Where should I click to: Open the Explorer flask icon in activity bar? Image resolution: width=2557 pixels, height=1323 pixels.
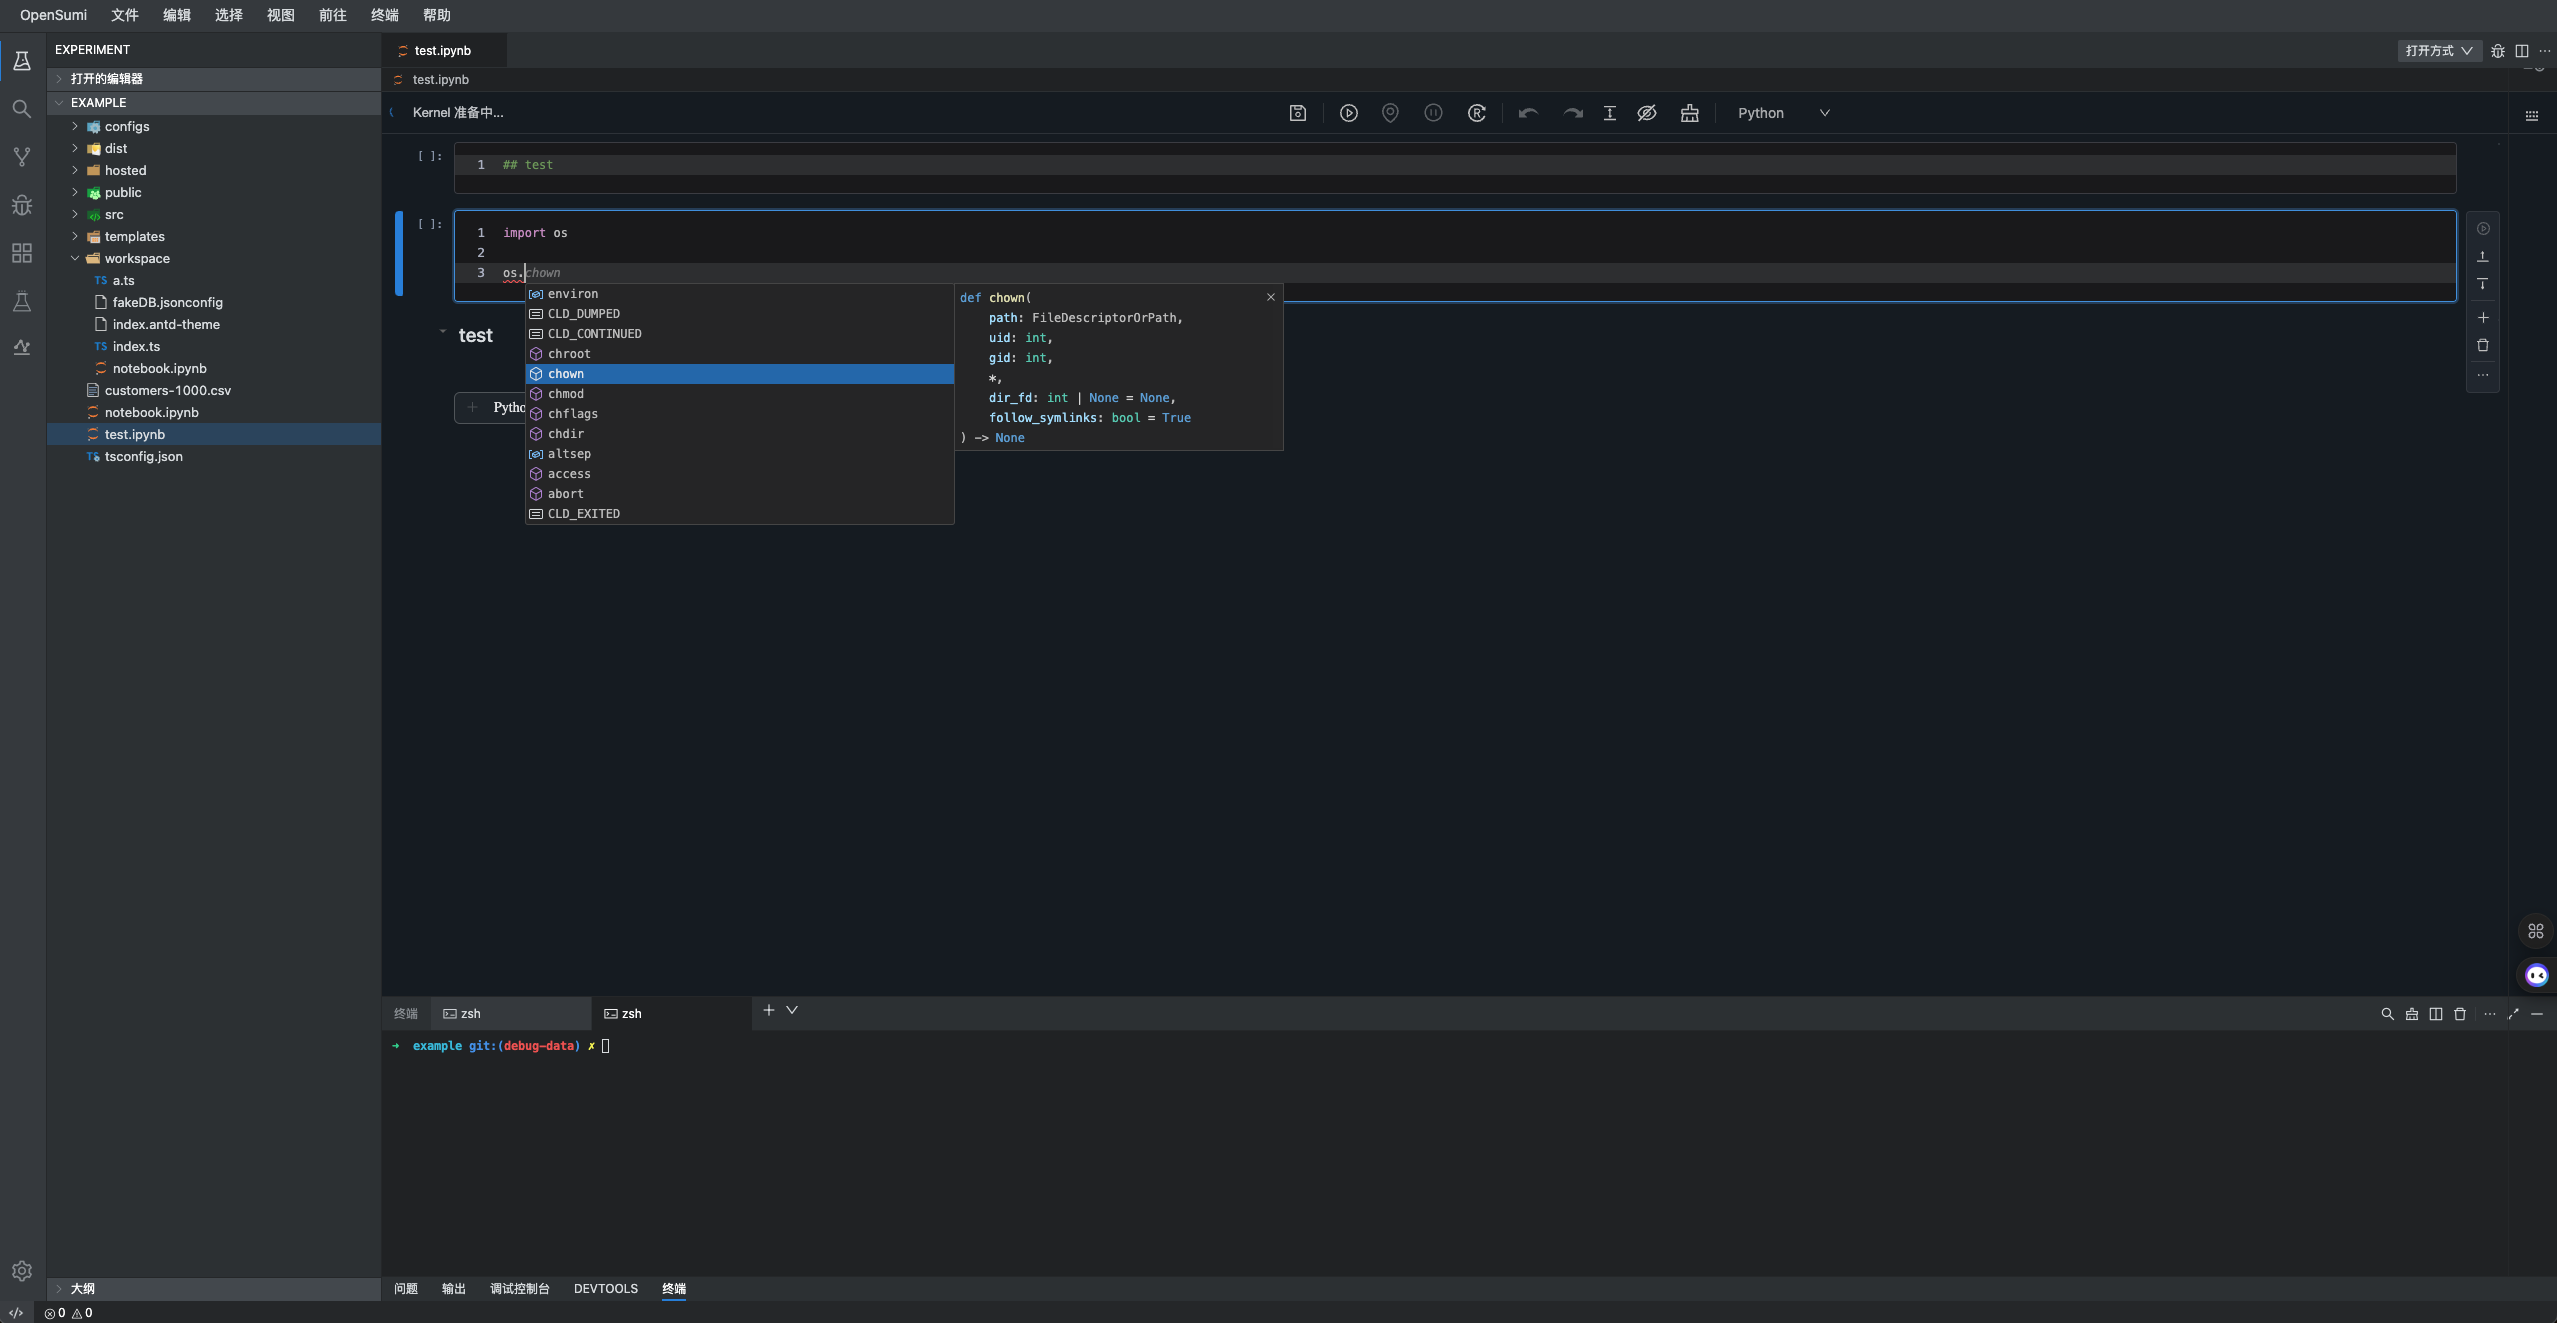tap(22, 61)
